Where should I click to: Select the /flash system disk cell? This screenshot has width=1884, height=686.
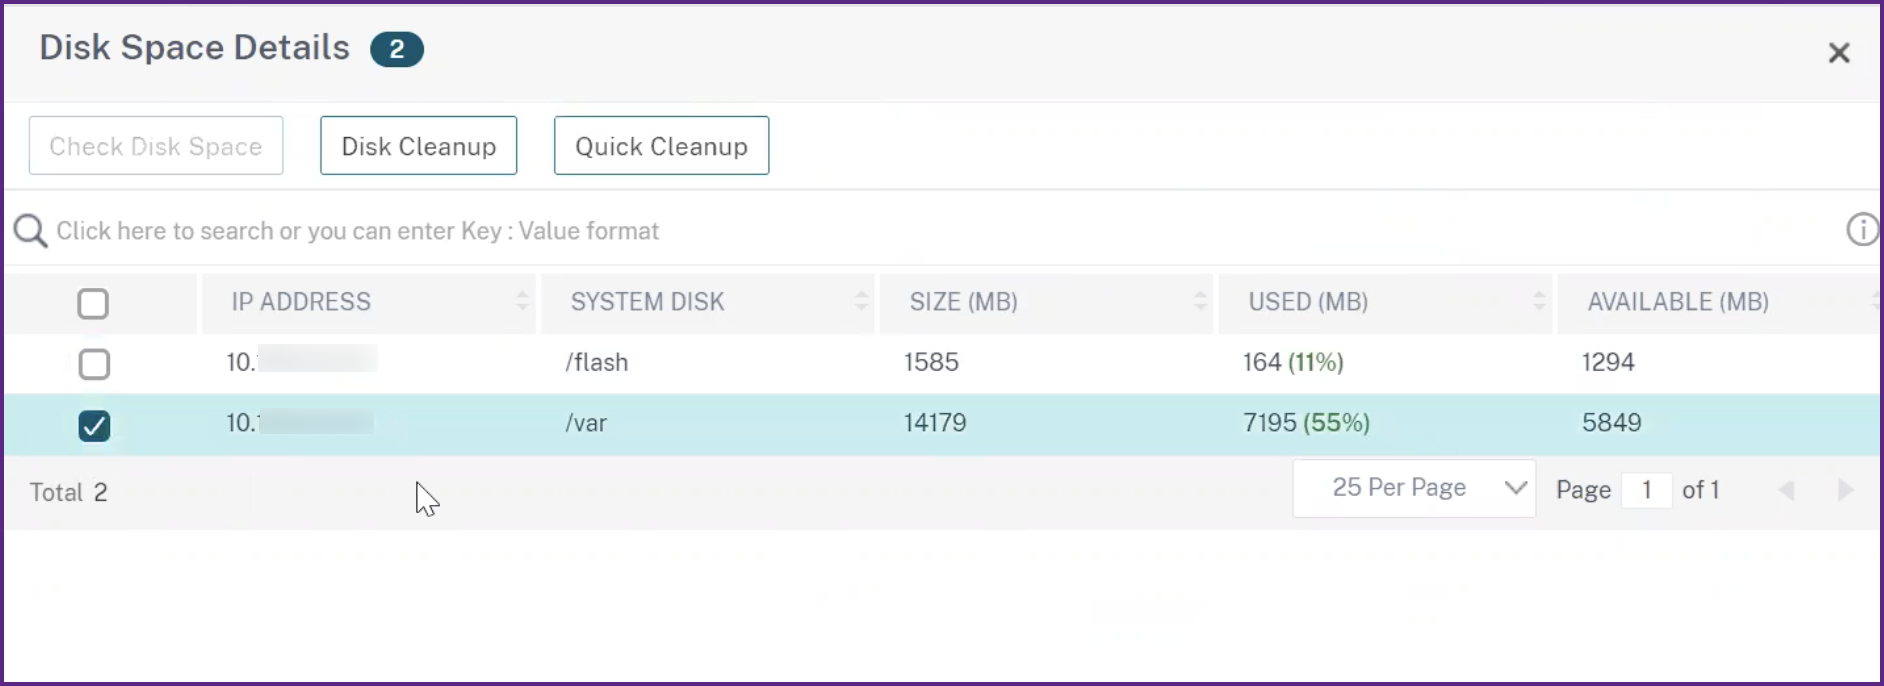597,362
